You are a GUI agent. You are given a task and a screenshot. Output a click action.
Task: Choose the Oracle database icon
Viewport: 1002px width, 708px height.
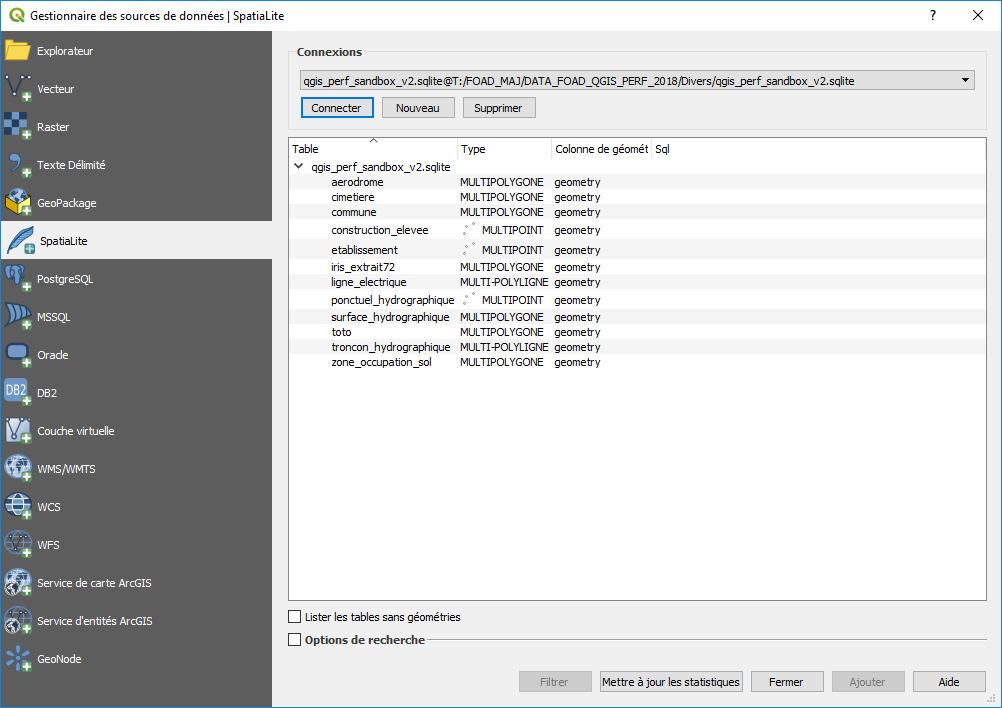click(18, 355)
